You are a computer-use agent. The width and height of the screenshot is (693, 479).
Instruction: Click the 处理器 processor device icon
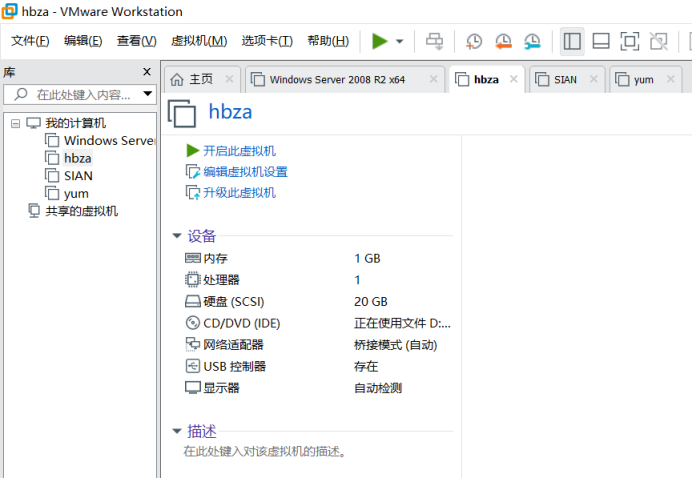tap(193, 279)
